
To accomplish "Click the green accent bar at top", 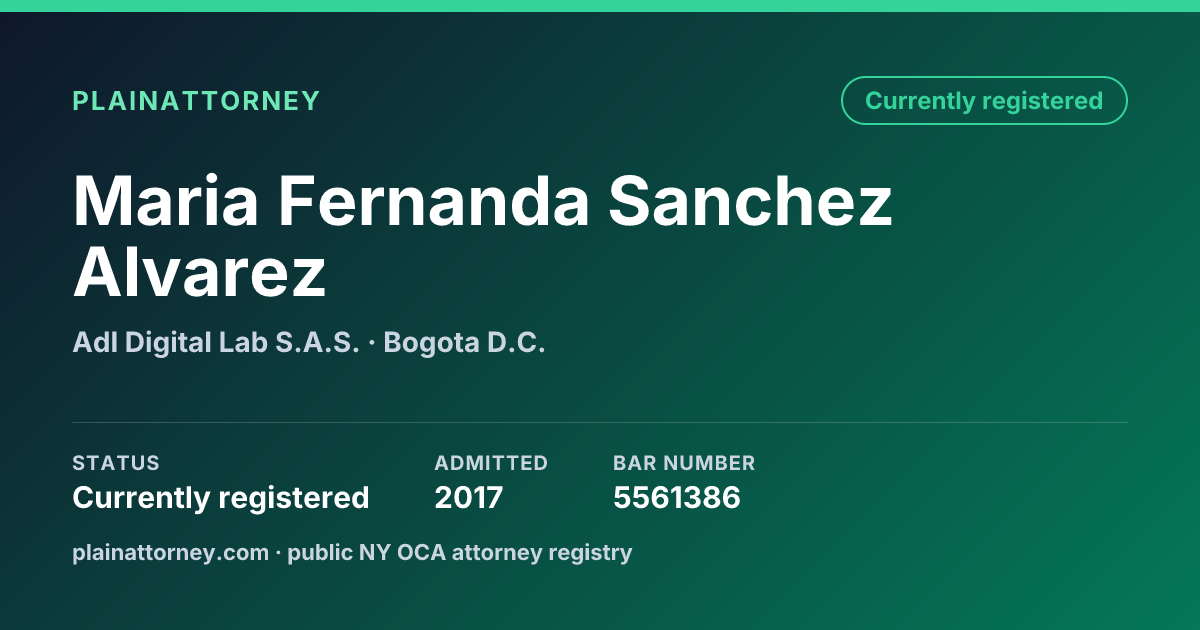I will tap(600, 6).
